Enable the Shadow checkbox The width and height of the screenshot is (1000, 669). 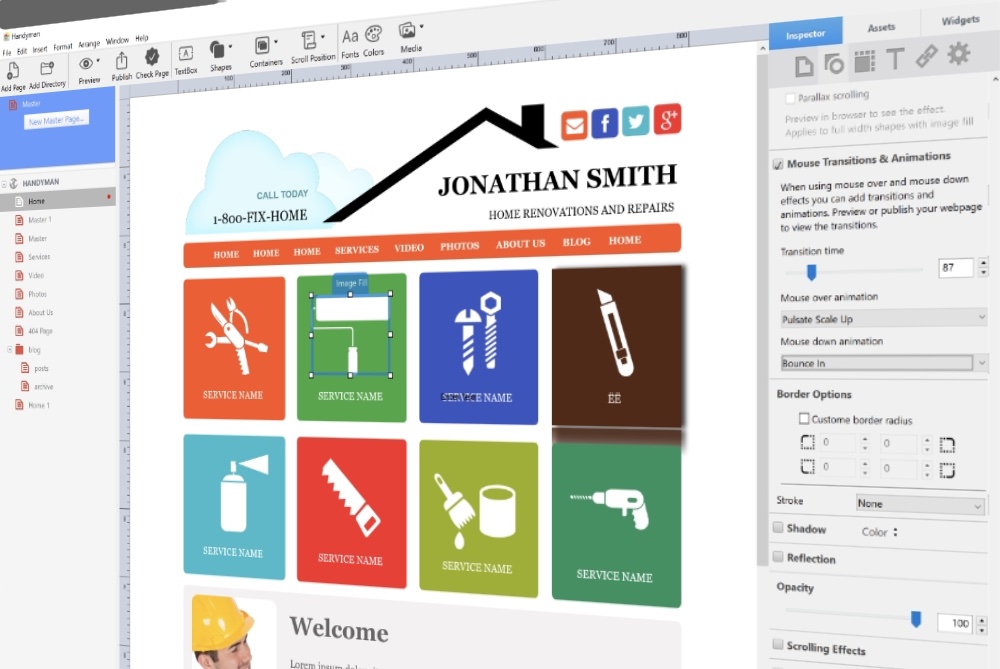pos(778,527)
